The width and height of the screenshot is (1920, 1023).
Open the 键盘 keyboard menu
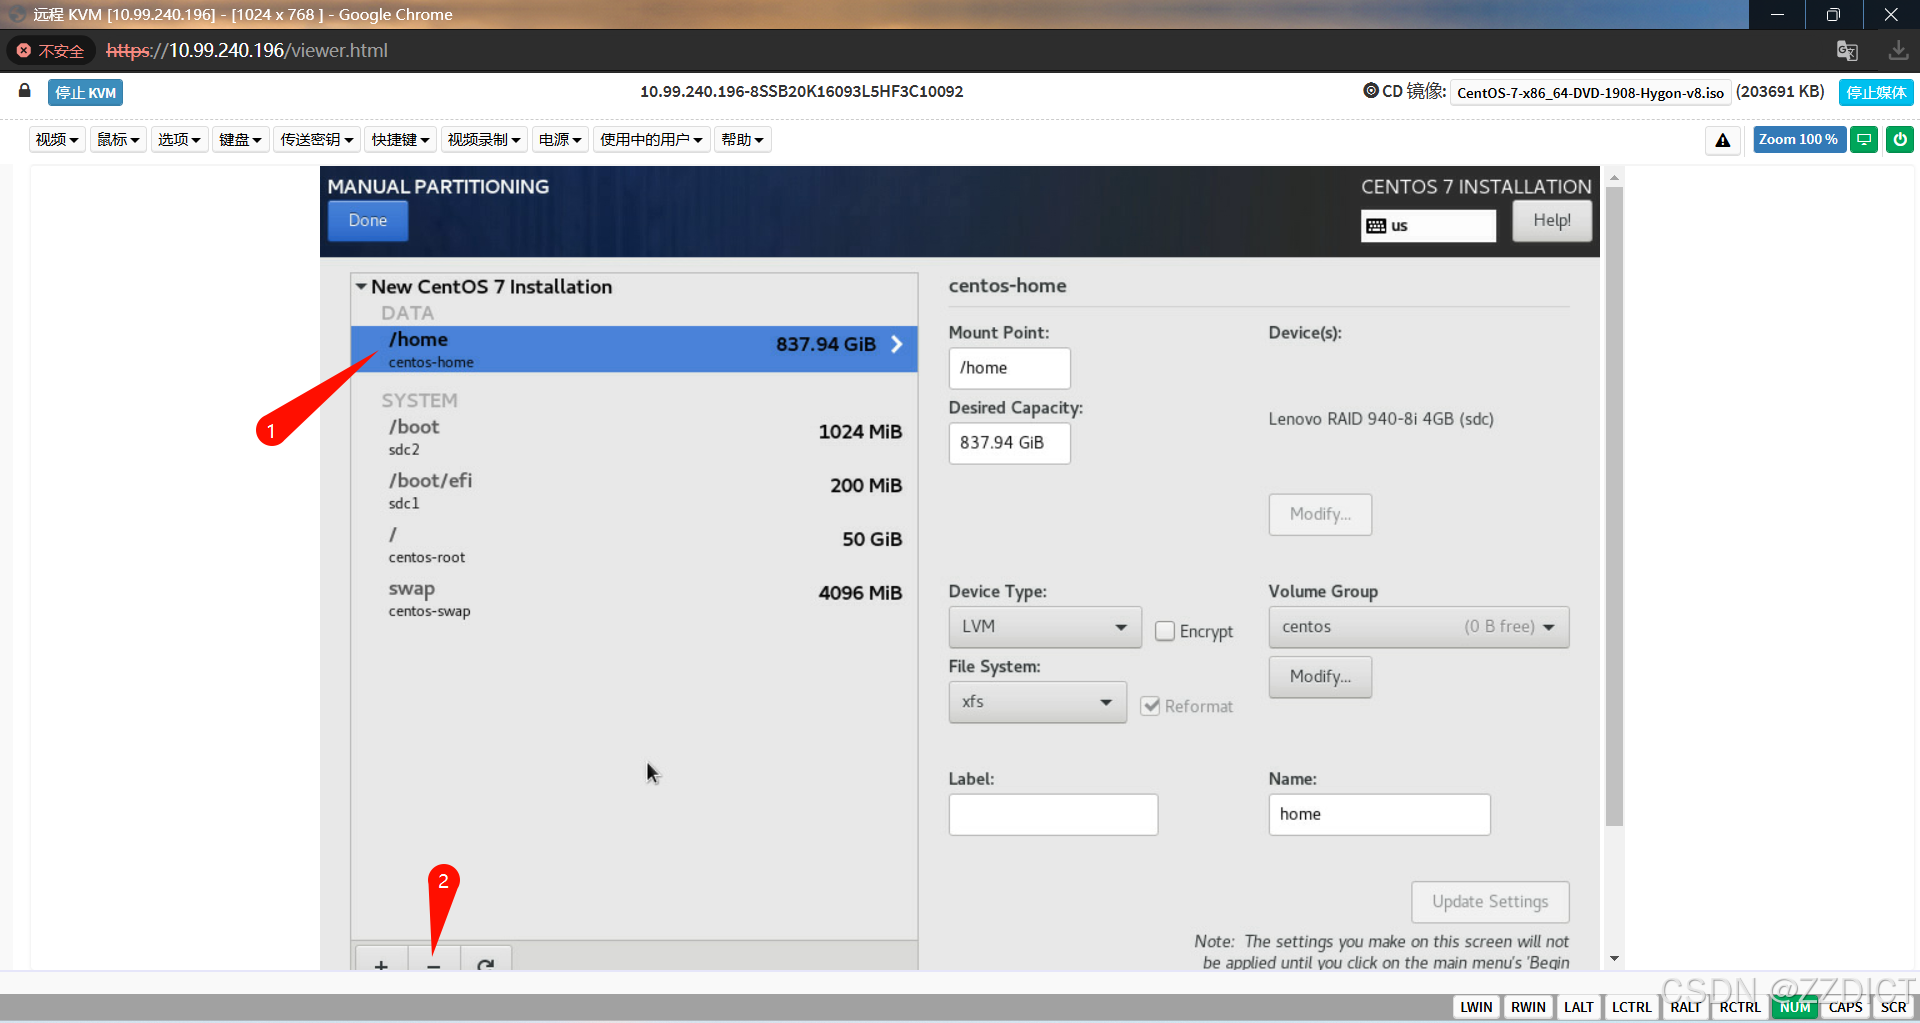[240, 140]
